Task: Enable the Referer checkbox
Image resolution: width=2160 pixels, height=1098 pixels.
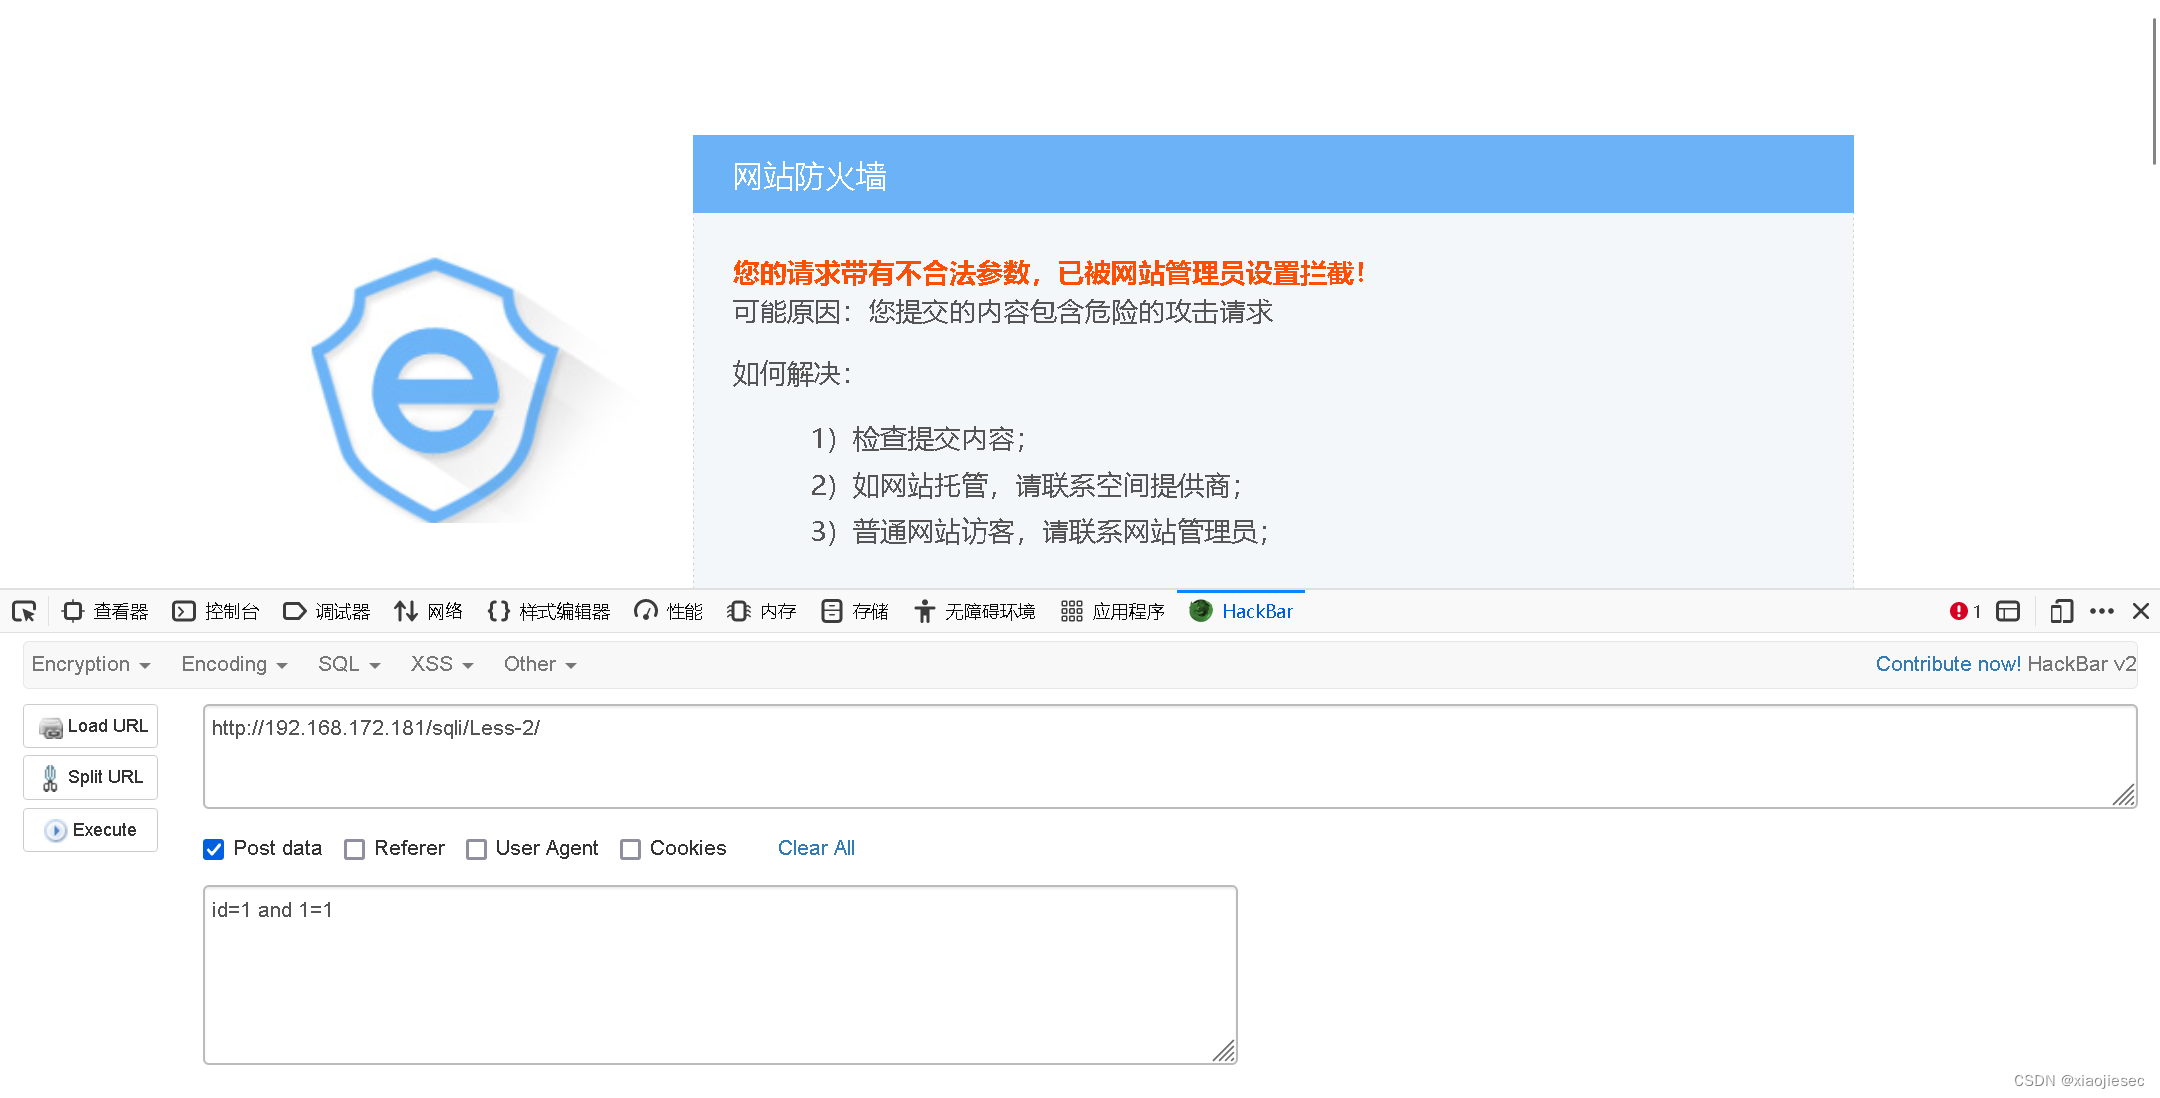Action: coord(355,849)
